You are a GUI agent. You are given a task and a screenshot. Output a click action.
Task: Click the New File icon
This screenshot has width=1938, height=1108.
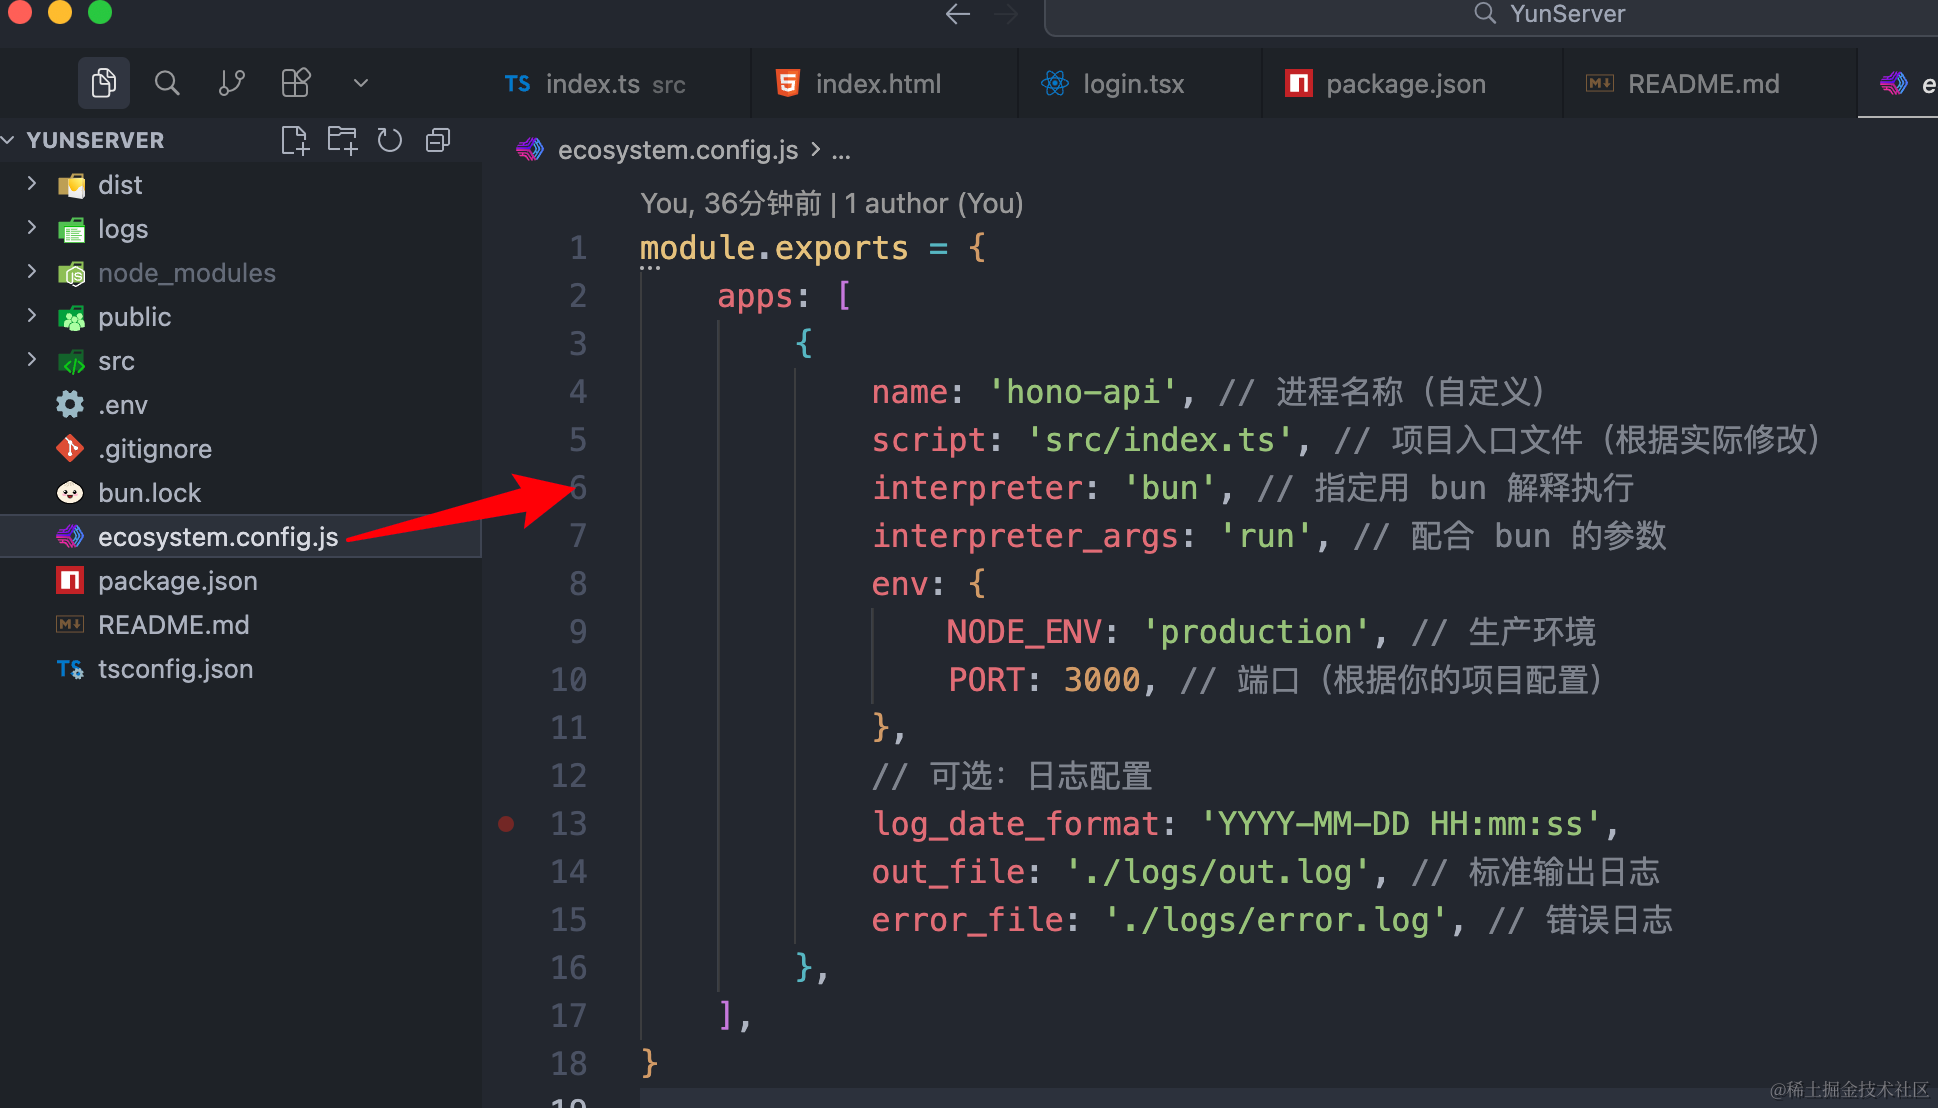point(294,141)
